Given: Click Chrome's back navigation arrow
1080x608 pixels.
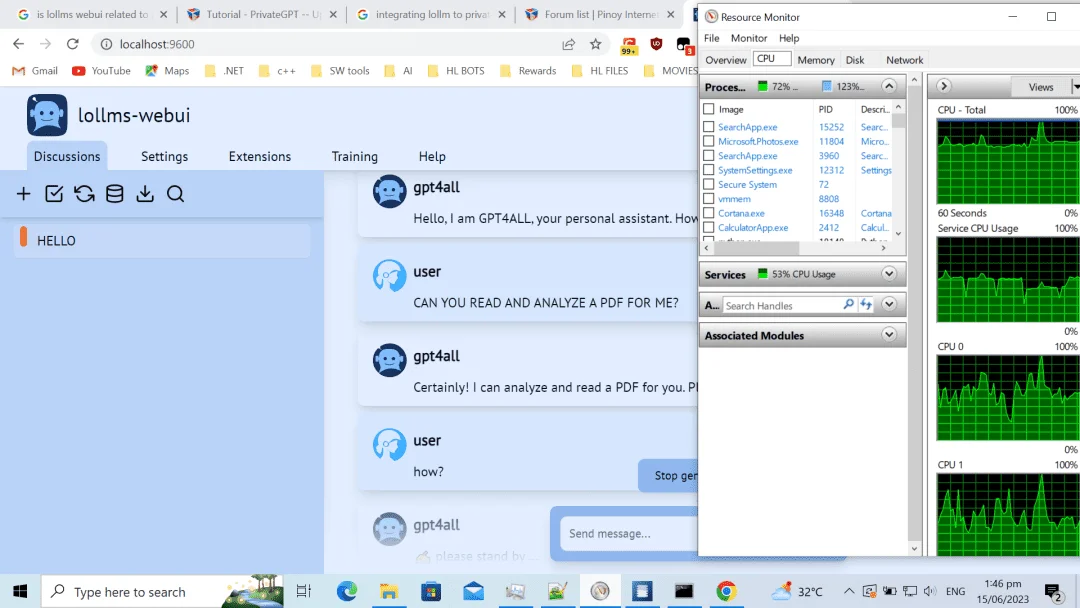Looking at the screenshot, I should click(x=19, y=44).
